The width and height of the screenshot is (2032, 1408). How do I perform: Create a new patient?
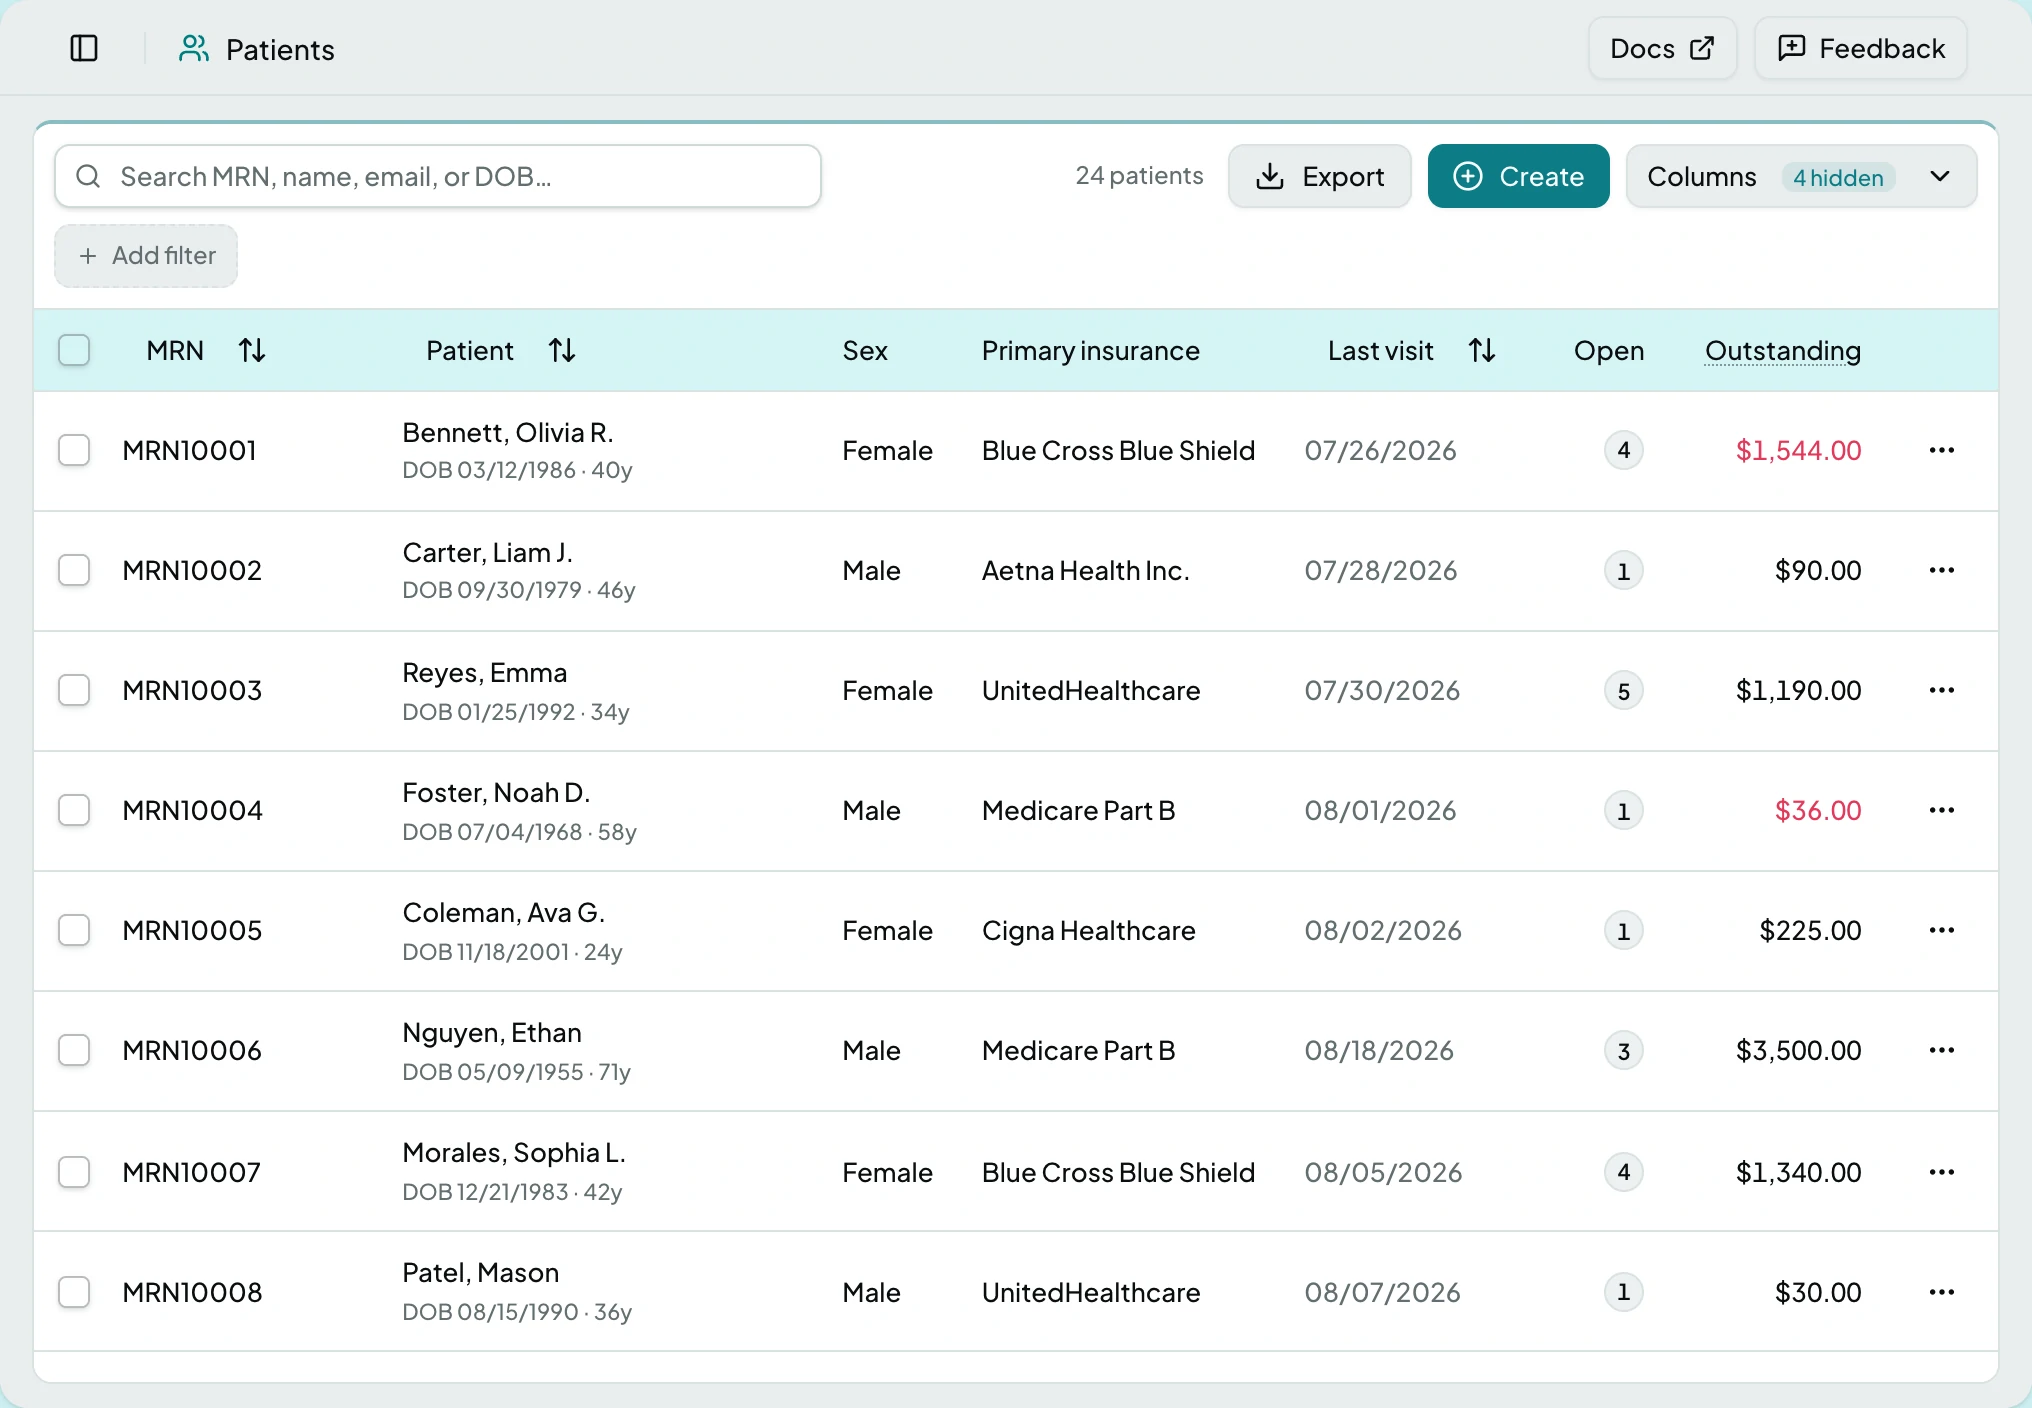tap(1518, 176)
